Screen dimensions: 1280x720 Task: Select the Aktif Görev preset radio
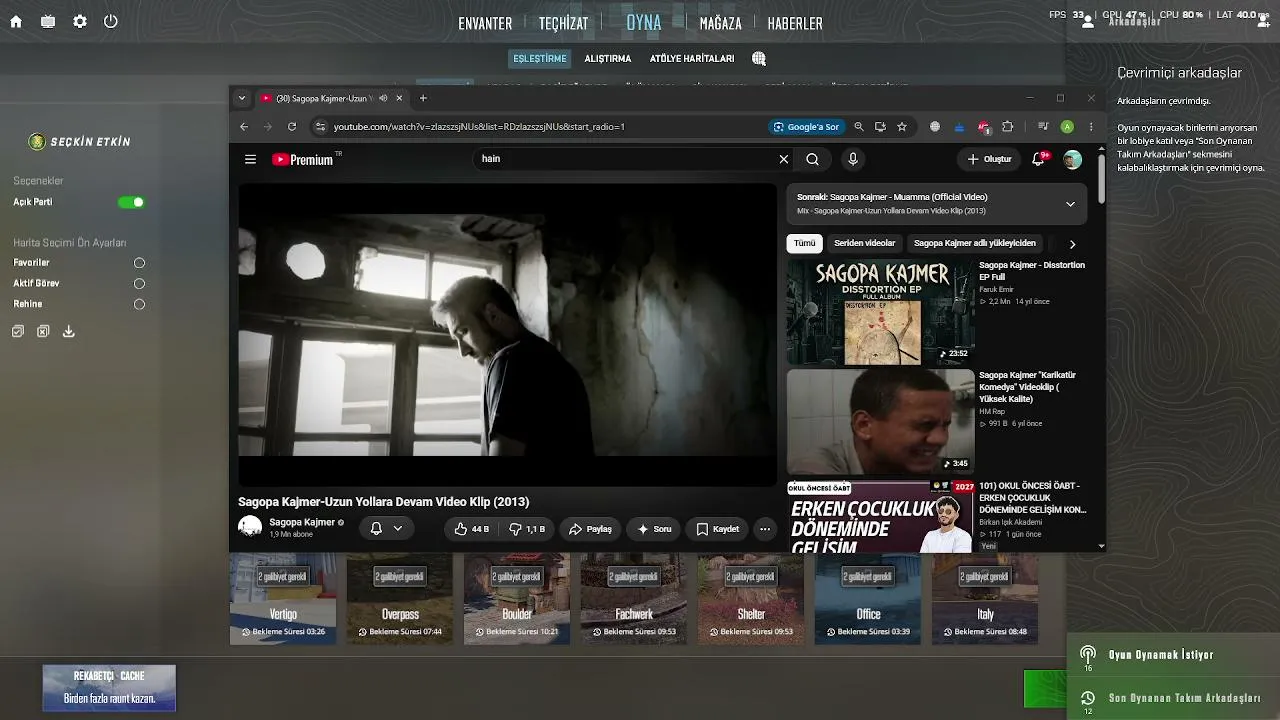tap(139, 284)
